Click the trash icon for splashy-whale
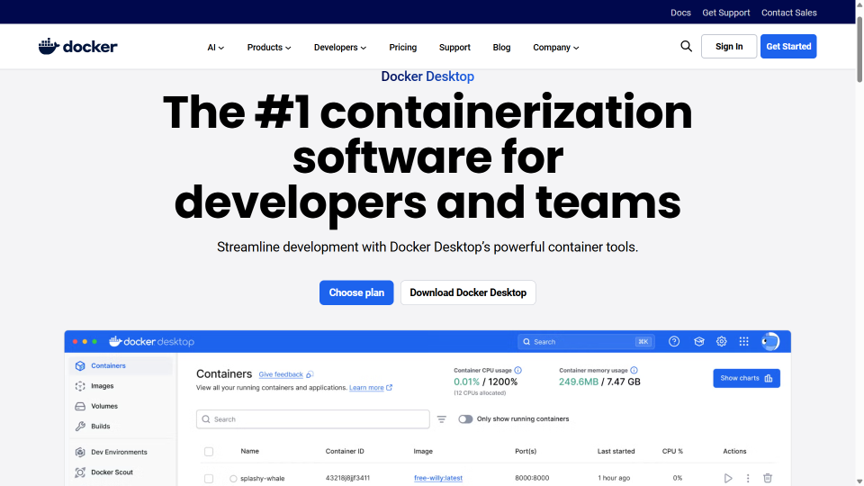The width and height of the screenshot is (864, 486). [x=768, y=478]
